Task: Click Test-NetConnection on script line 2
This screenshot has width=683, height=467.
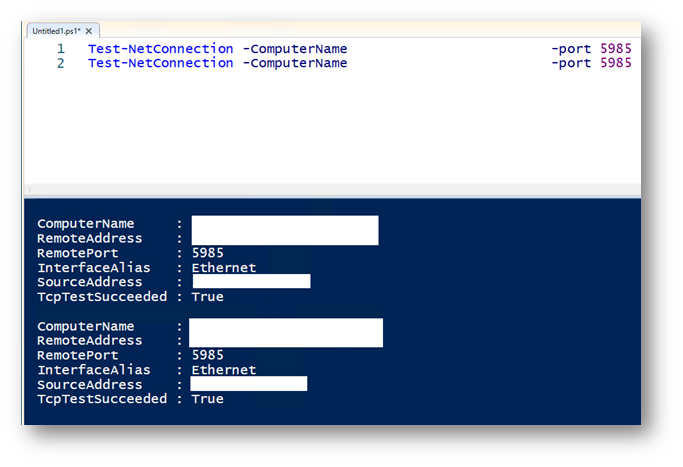Action: (x=160, y=63)
